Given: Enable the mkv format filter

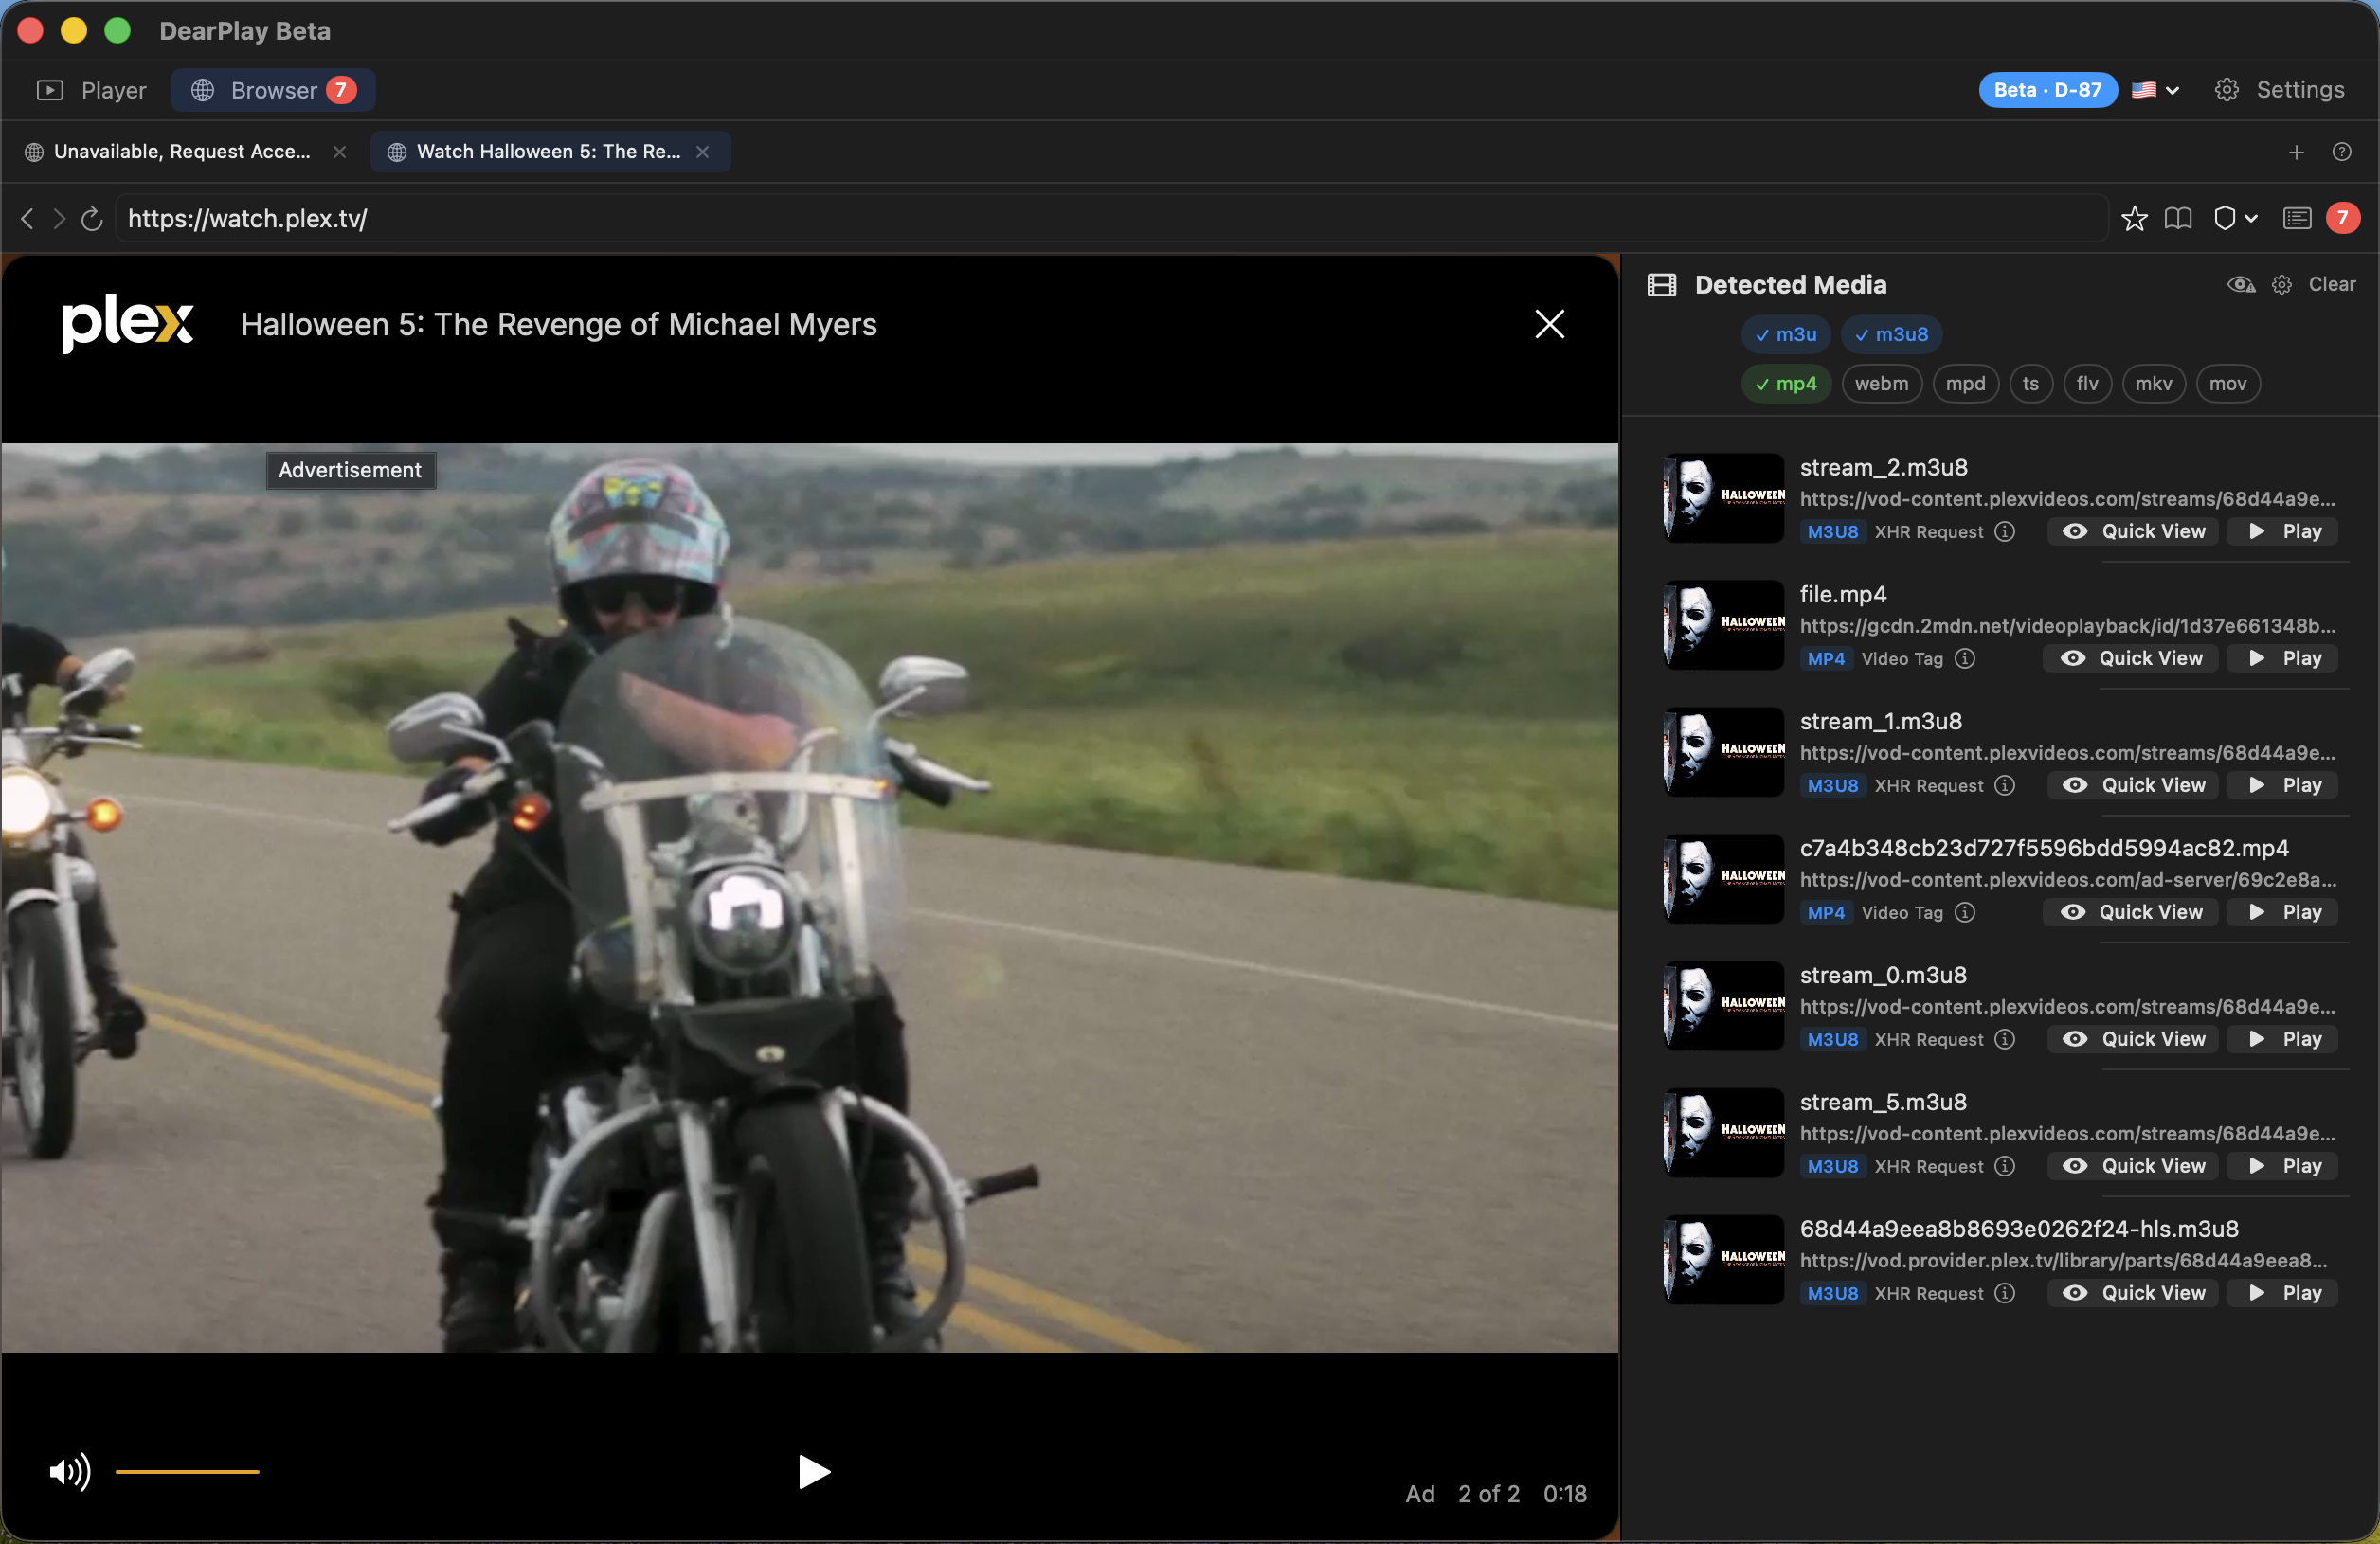Looking at the screenshot, I should tap(2154, 384).
